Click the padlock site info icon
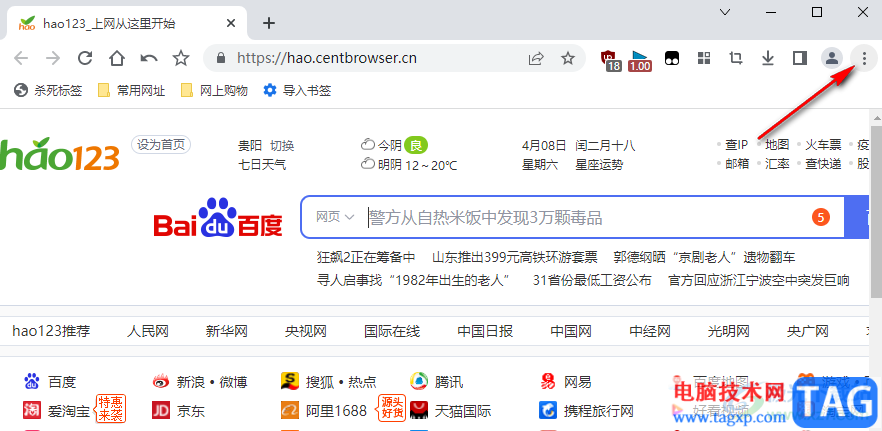 [x=221, y=58]
